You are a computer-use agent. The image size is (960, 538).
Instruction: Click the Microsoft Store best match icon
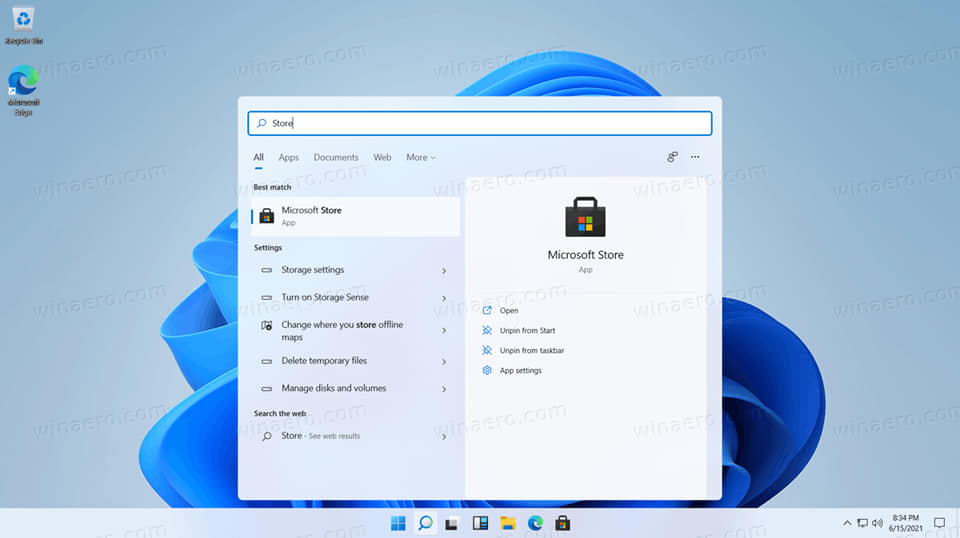[266, 216]
